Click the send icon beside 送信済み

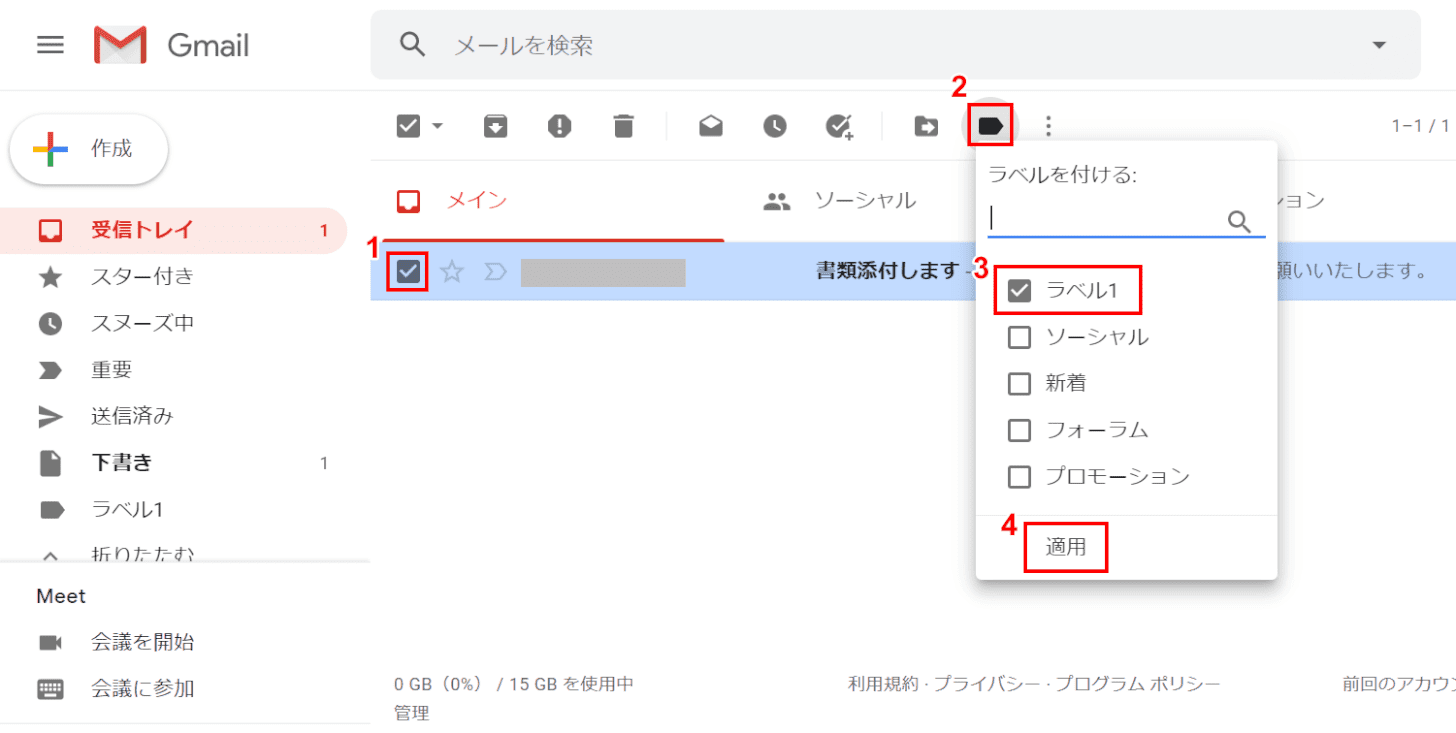coord(50,416)
